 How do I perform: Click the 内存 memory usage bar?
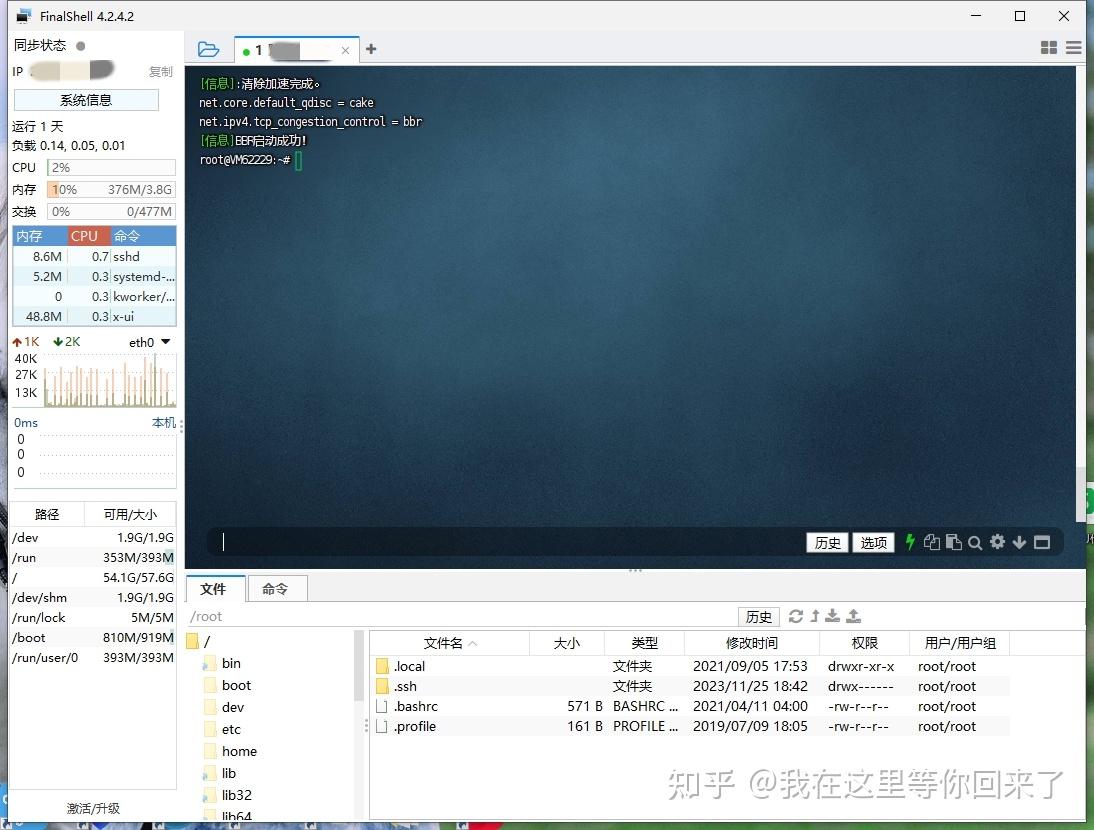coord(111,190)
